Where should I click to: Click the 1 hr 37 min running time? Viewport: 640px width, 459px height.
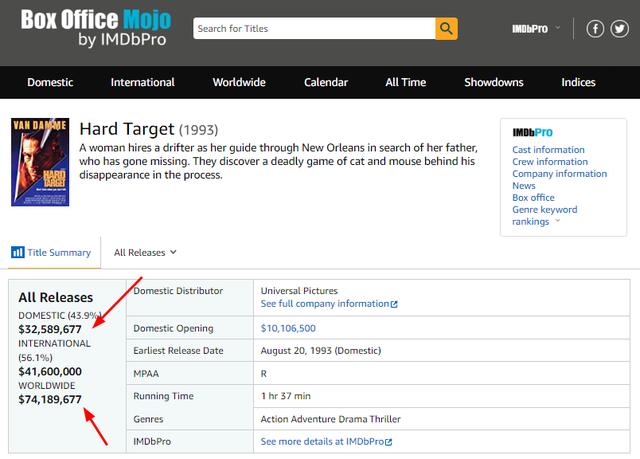[x=286, y=396]
